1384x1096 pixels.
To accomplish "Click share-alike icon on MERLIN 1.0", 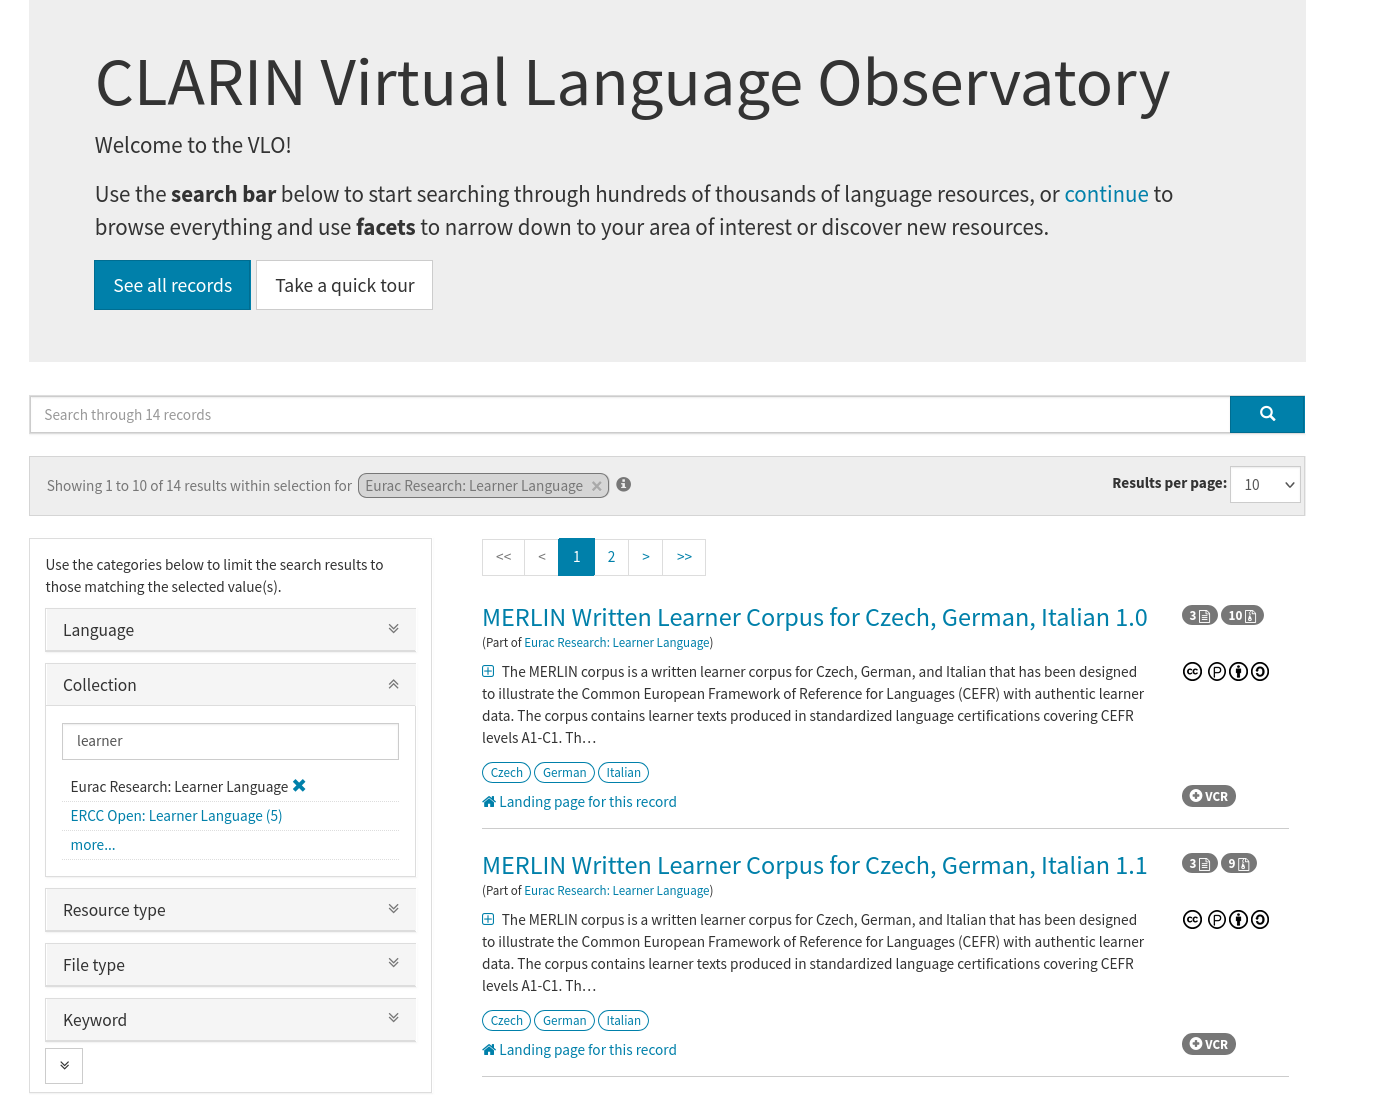I will tap(1260, 672).
